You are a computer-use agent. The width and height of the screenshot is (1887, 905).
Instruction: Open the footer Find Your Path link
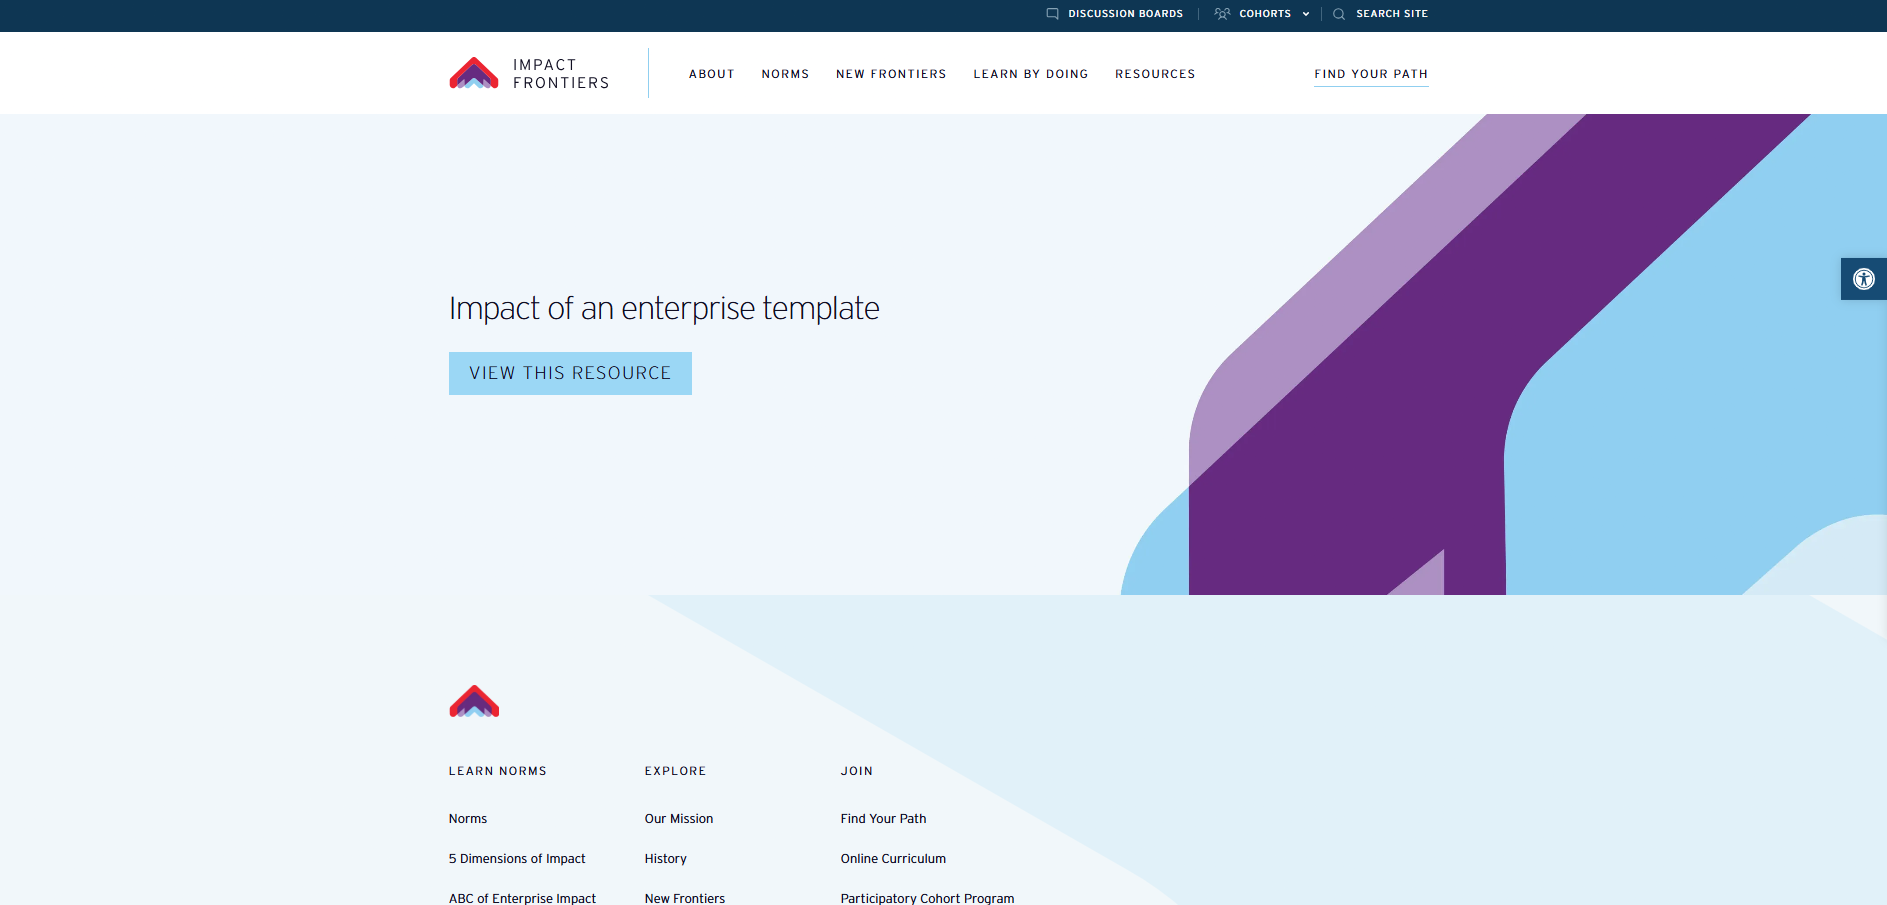click(x=884, y=818)
